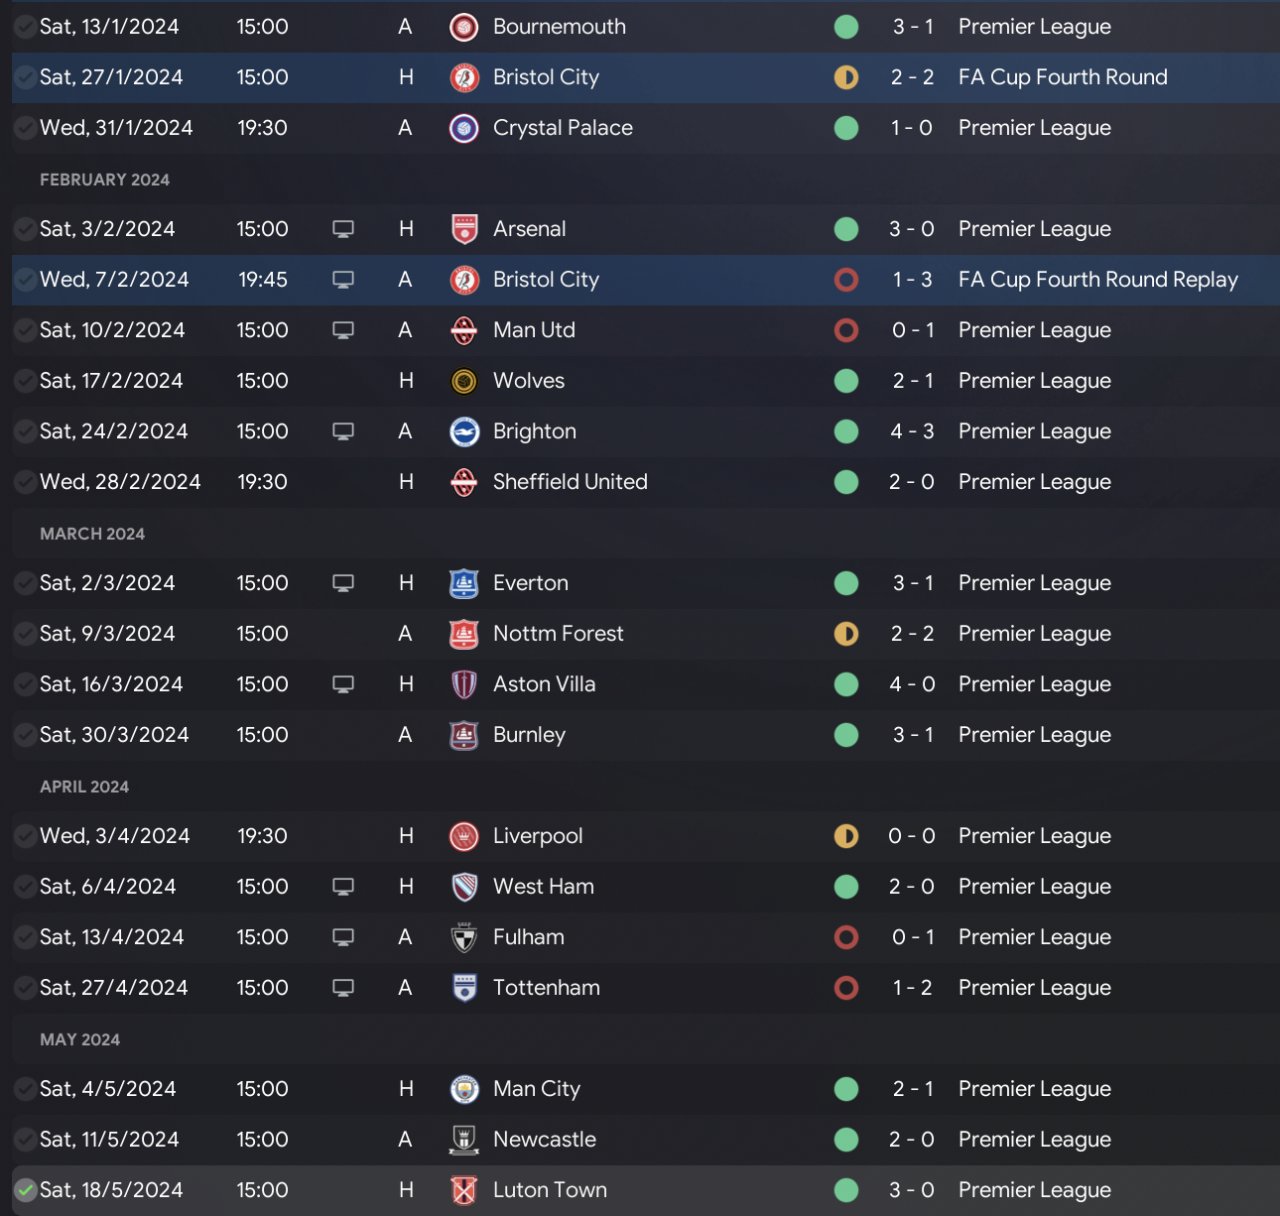Toggle green checkmark on Luton Town fixture
The width and height of the screenshot is (1280, 1216).
coord(25,1191)
